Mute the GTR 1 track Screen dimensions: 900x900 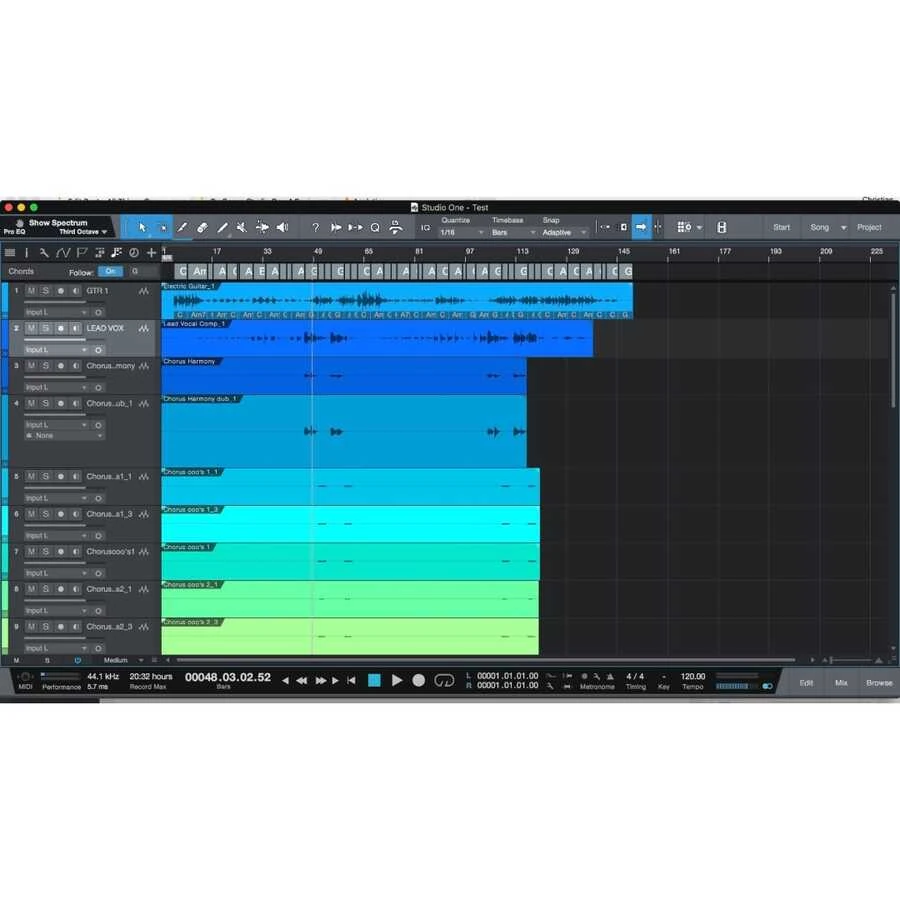coord(31,290)
